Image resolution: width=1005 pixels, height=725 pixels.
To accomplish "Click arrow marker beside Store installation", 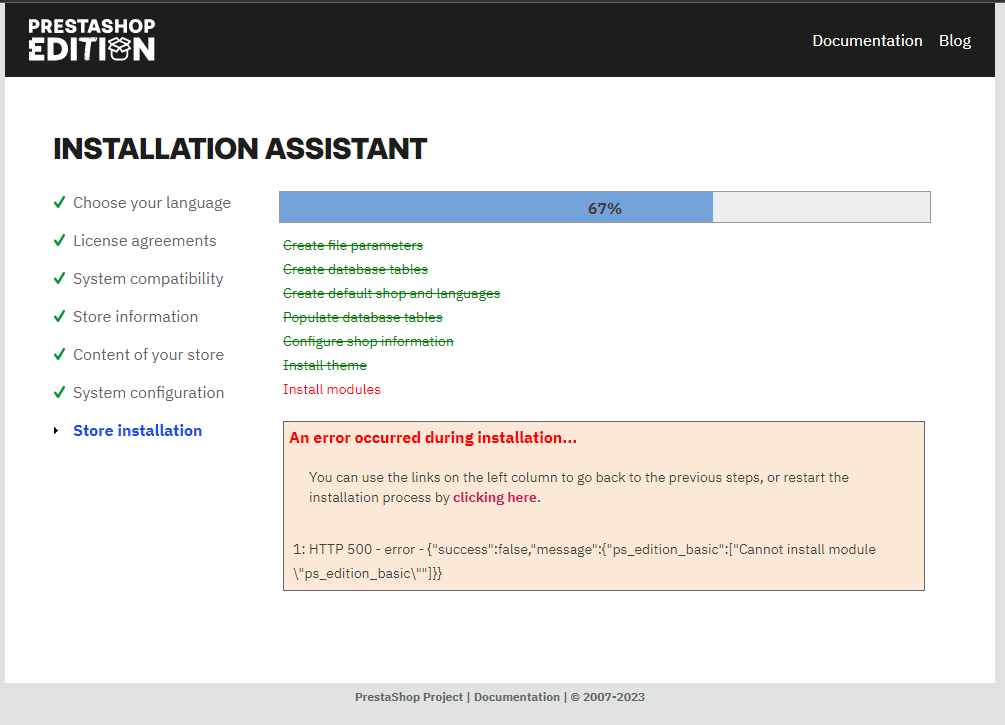I will 56,431.
